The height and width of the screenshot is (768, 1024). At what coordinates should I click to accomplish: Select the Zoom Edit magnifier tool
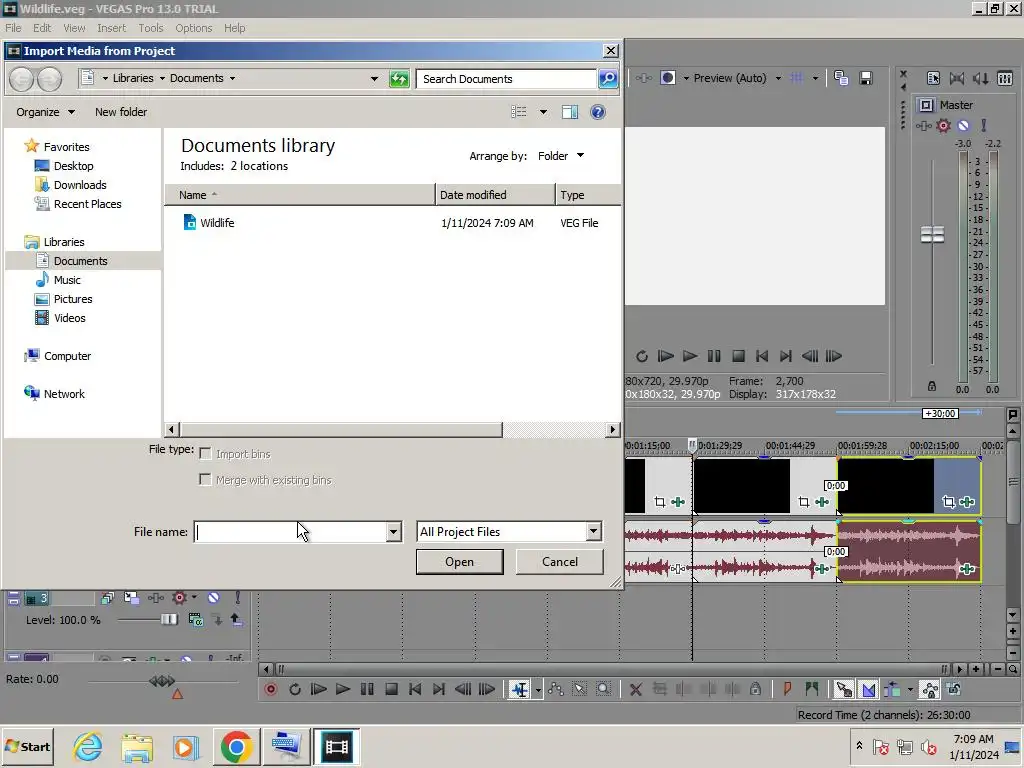click(x=603, y=689)
